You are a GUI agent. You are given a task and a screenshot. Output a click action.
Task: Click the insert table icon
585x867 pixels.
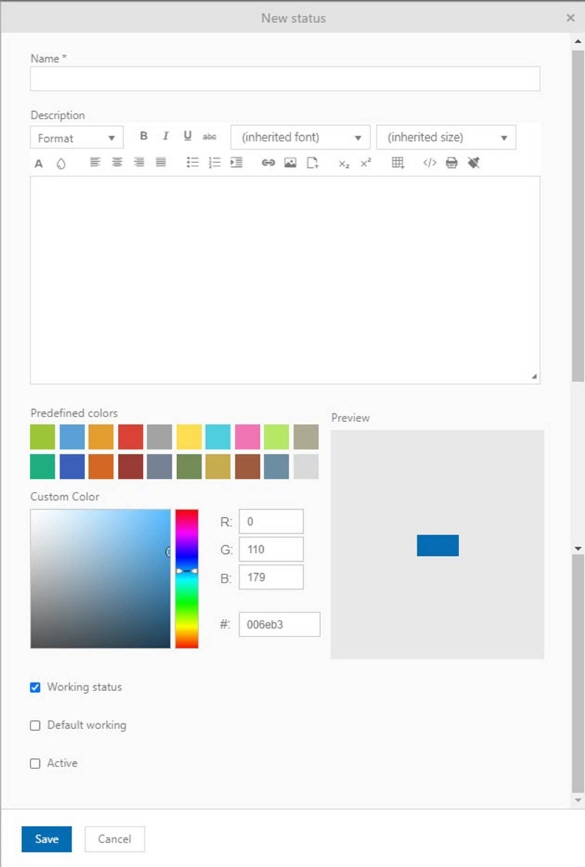(x=398, y=163)
